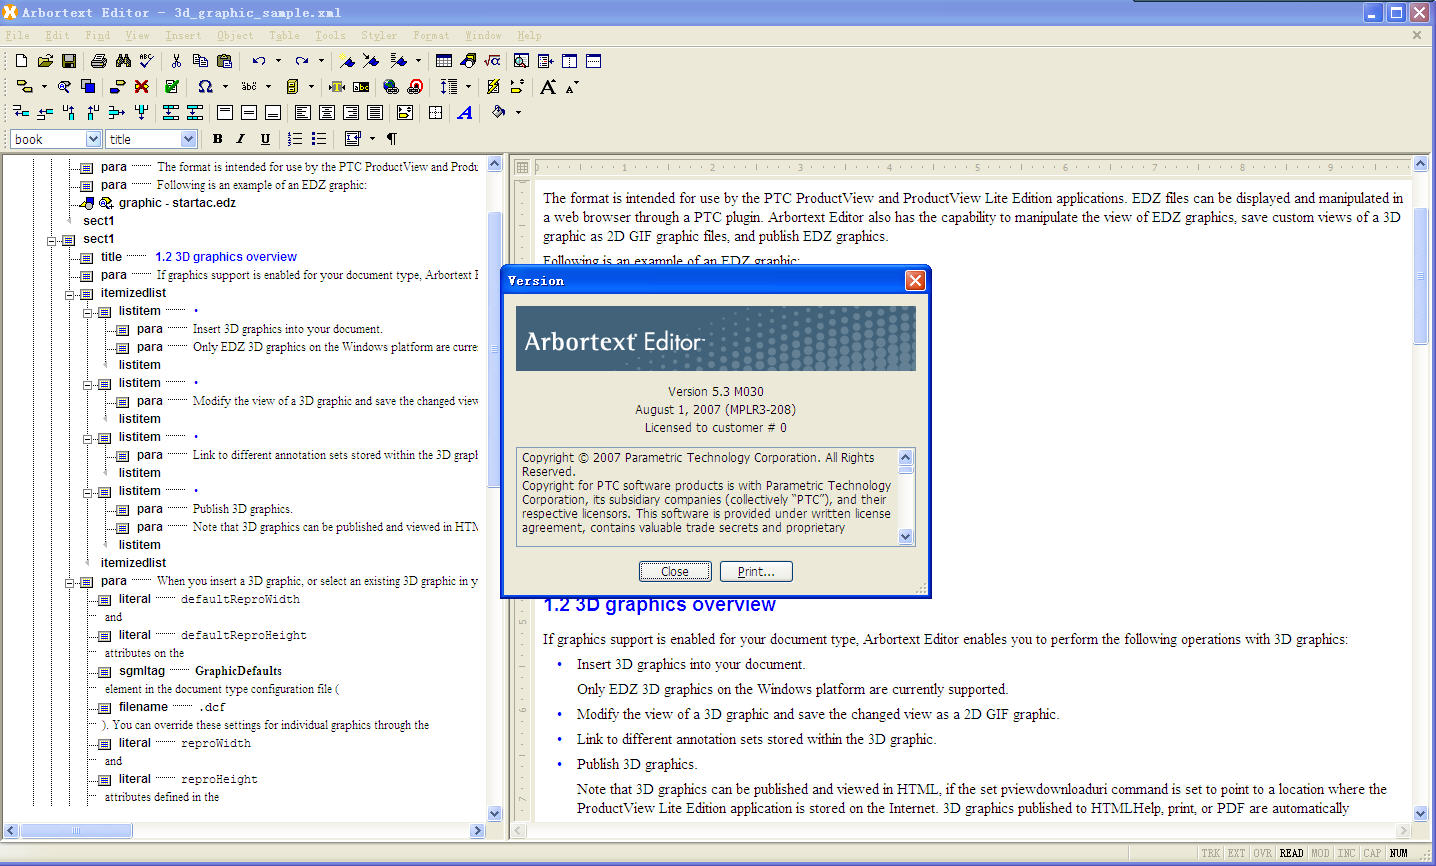1436x866 pixels.
Task: Open the Undo history dropdown arrow
Action: [x=278, y=61]
